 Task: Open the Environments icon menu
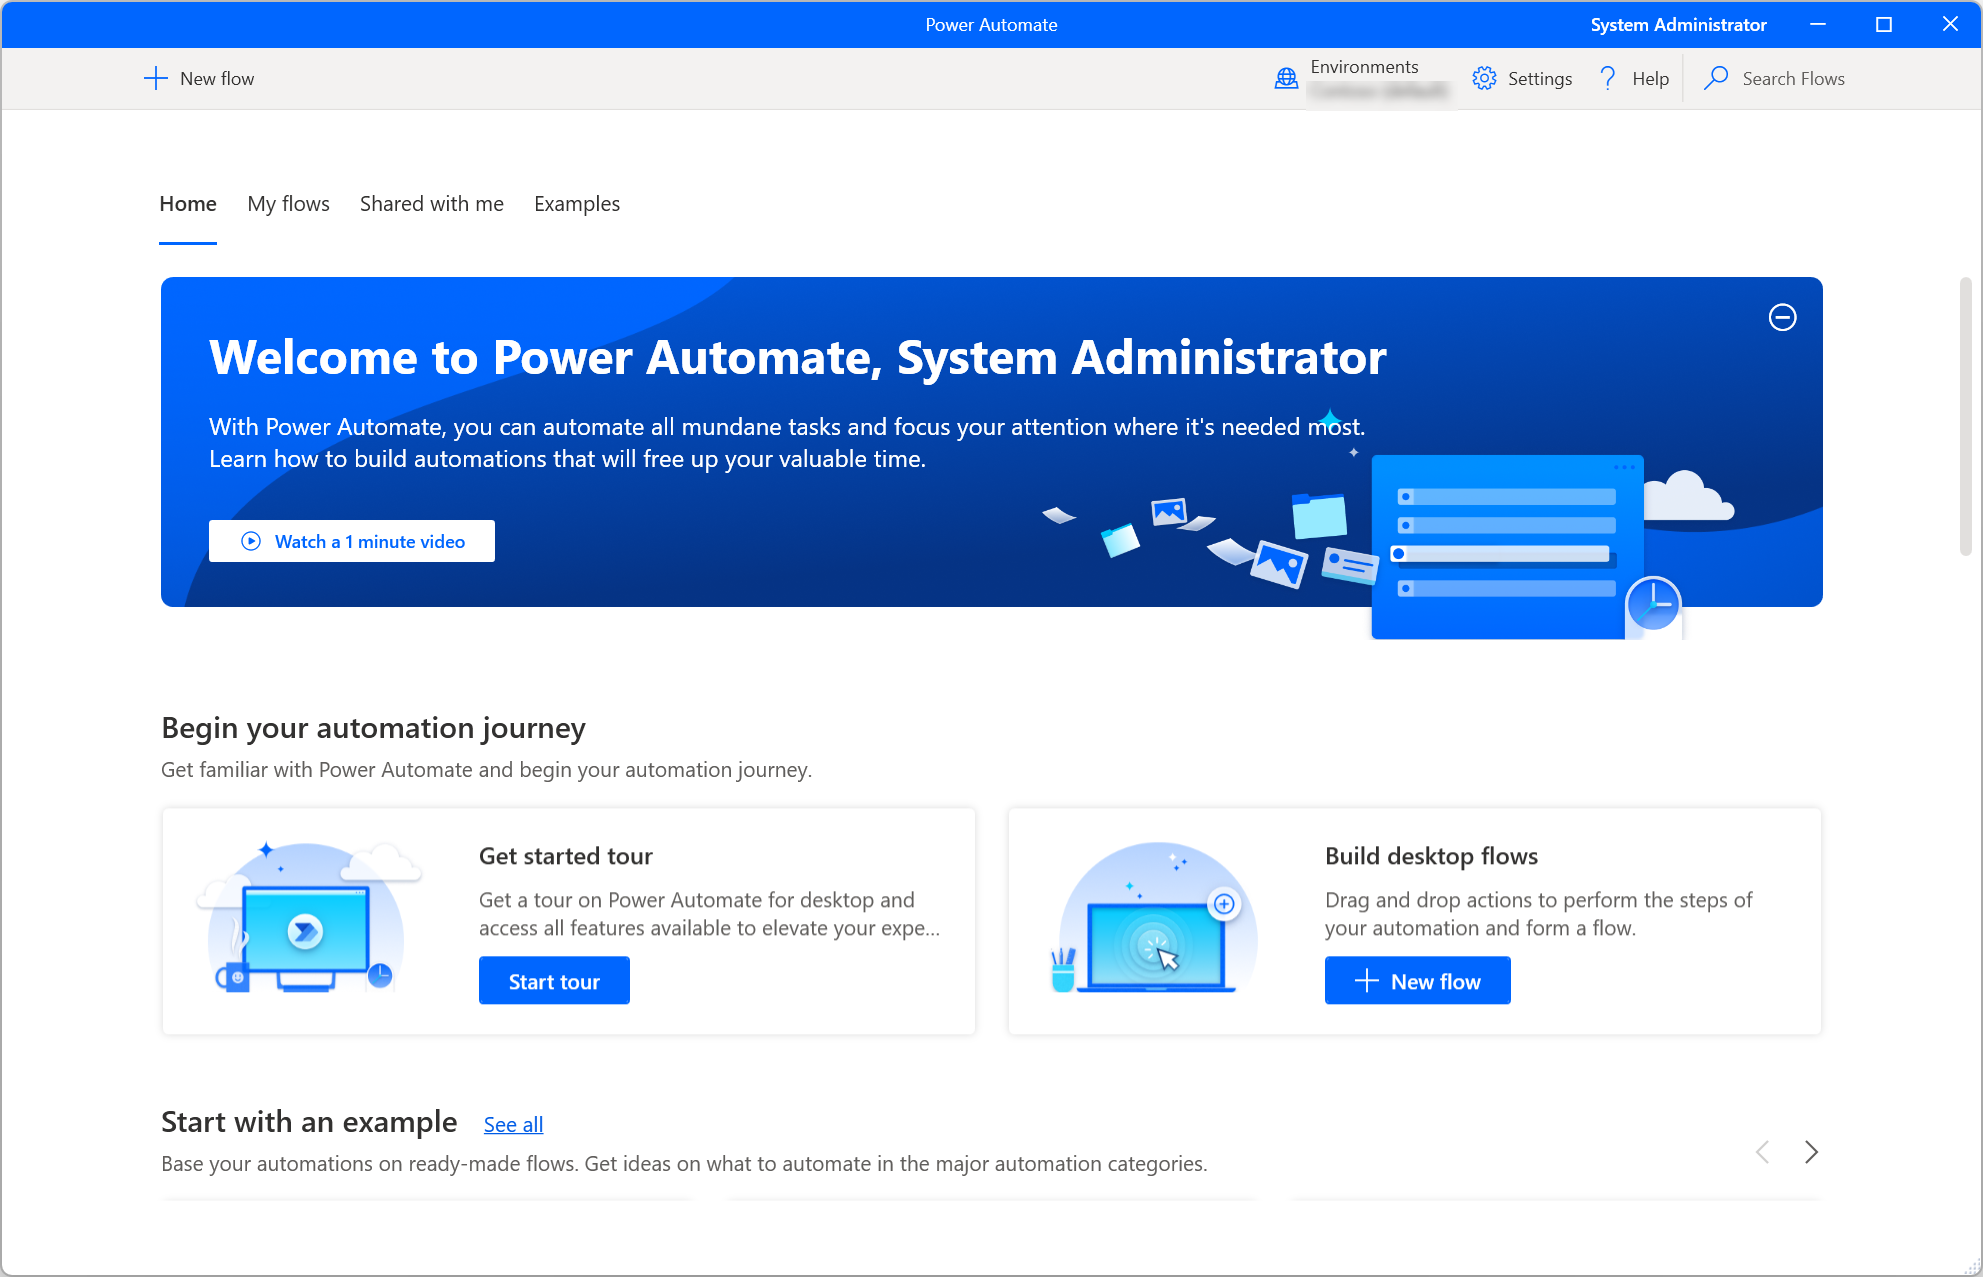(1285, 79)
